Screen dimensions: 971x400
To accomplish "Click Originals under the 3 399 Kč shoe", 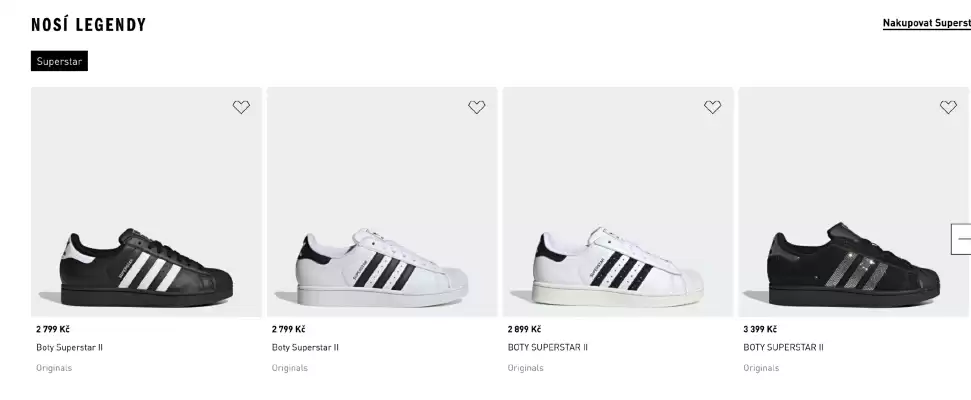I will [761, 368].
